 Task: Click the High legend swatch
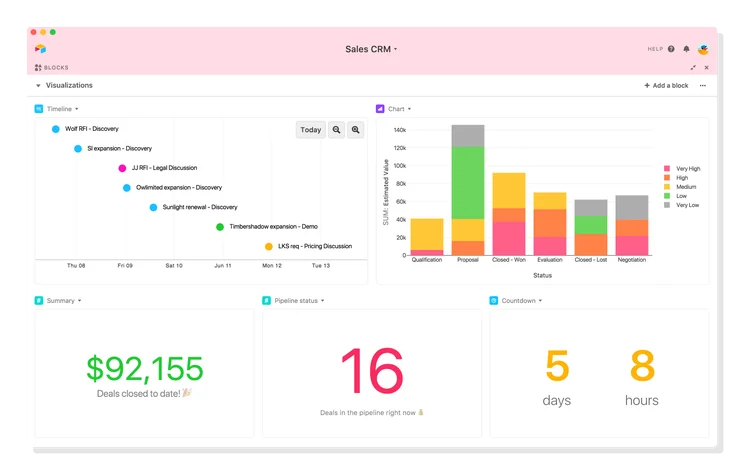(x=667, y=177)
